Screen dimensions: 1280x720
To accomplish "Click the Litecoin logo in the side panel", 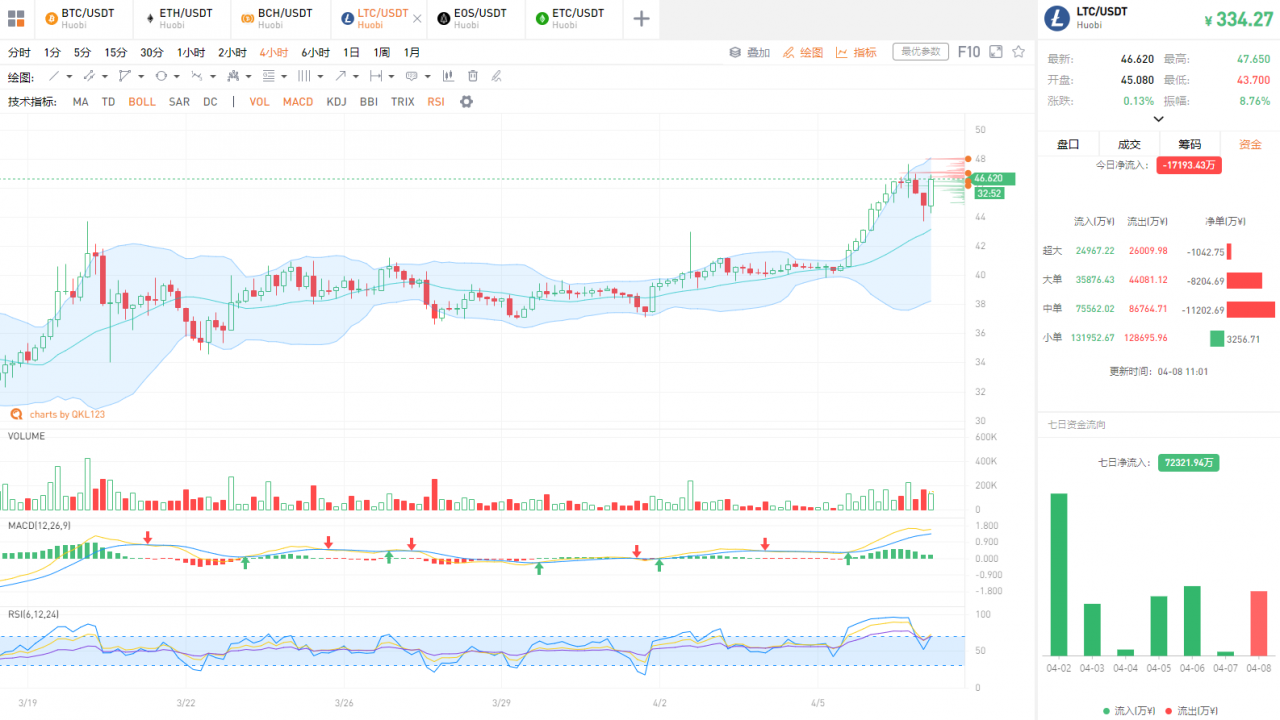I will click(1056, 18).
